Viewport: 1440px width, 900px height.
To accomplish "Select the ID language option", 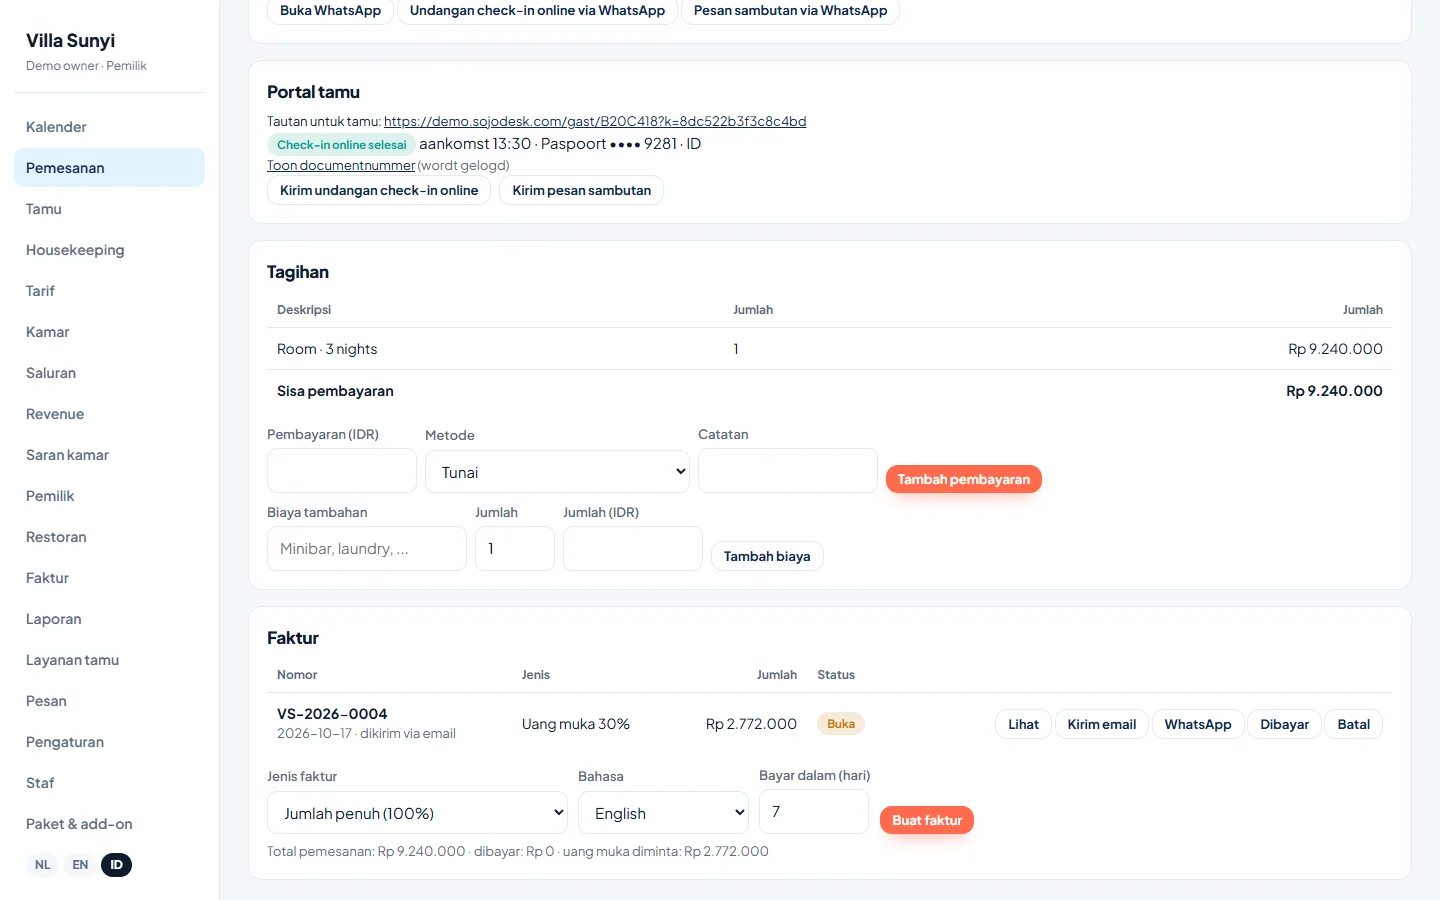I will tap(117, 865).
